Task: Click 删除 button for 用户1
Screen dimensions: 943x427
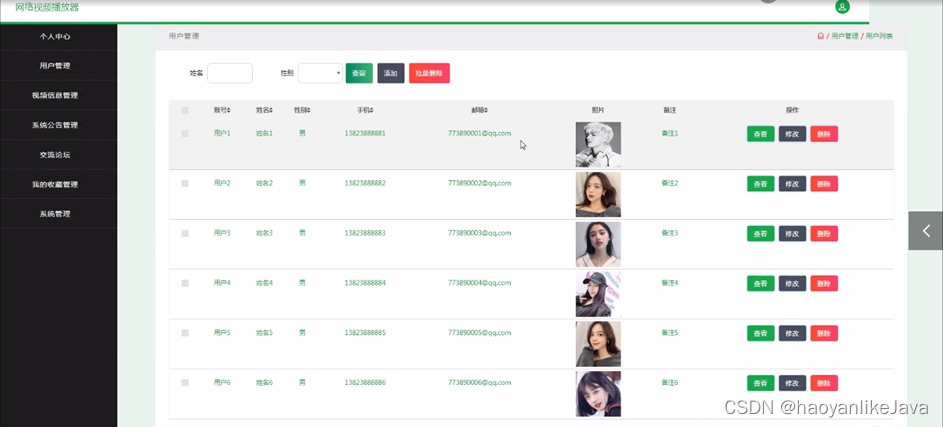Action: [824, 134]
